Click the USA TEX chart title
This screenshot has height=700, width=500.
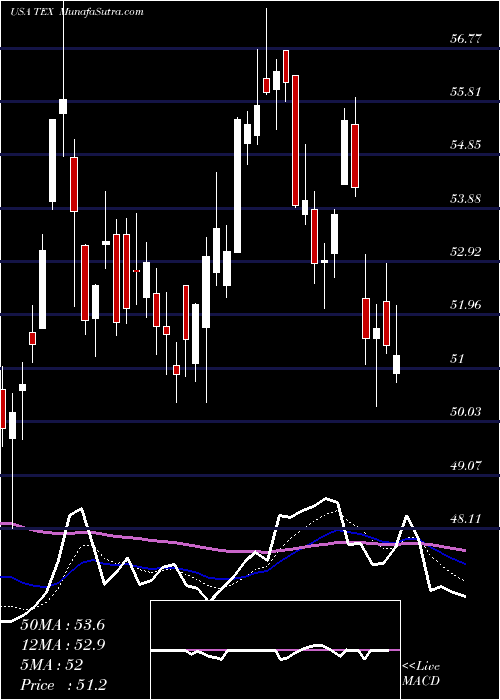click(77, 12)
